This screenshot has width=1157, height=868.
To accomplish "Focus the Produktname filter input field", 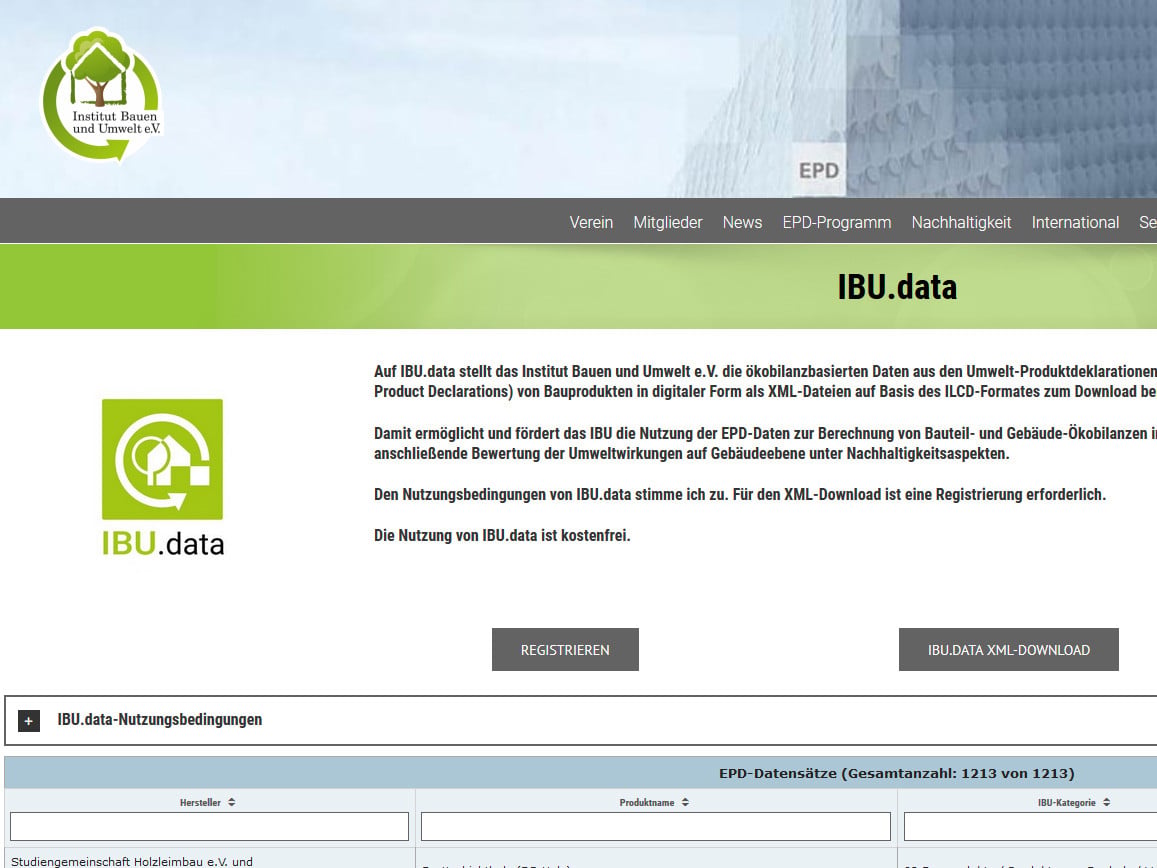I will tap(656, 827).
